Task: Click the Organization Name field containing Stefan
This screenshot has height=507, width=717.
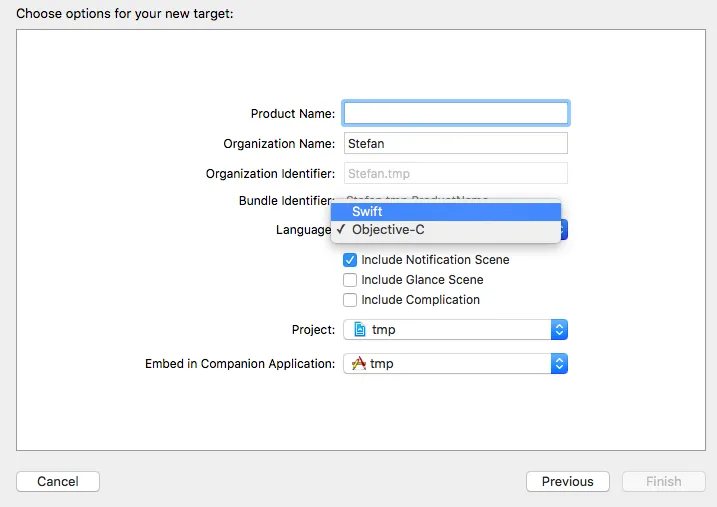Action: pyautogui.click(x=456, y=144)
